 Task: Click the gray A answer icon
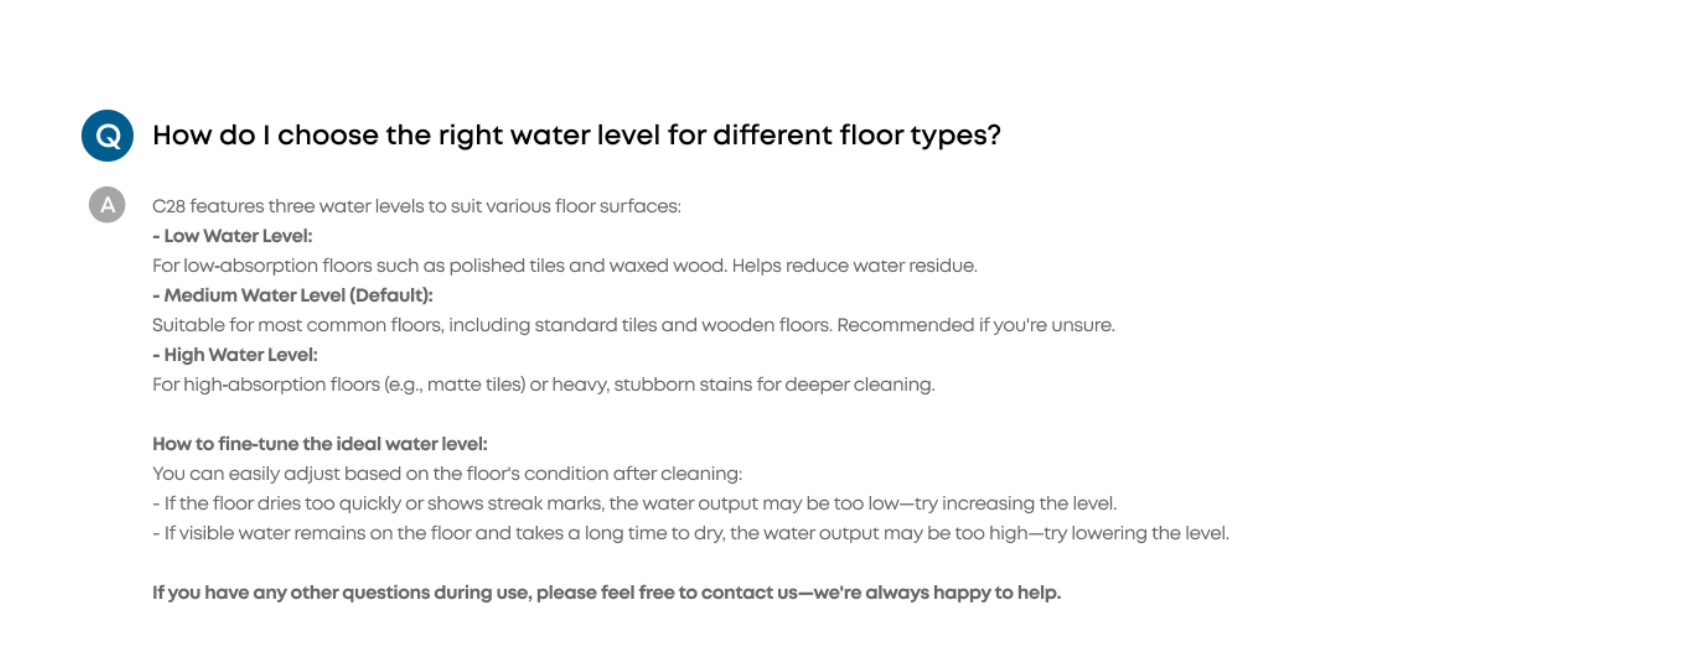[107, 205]
